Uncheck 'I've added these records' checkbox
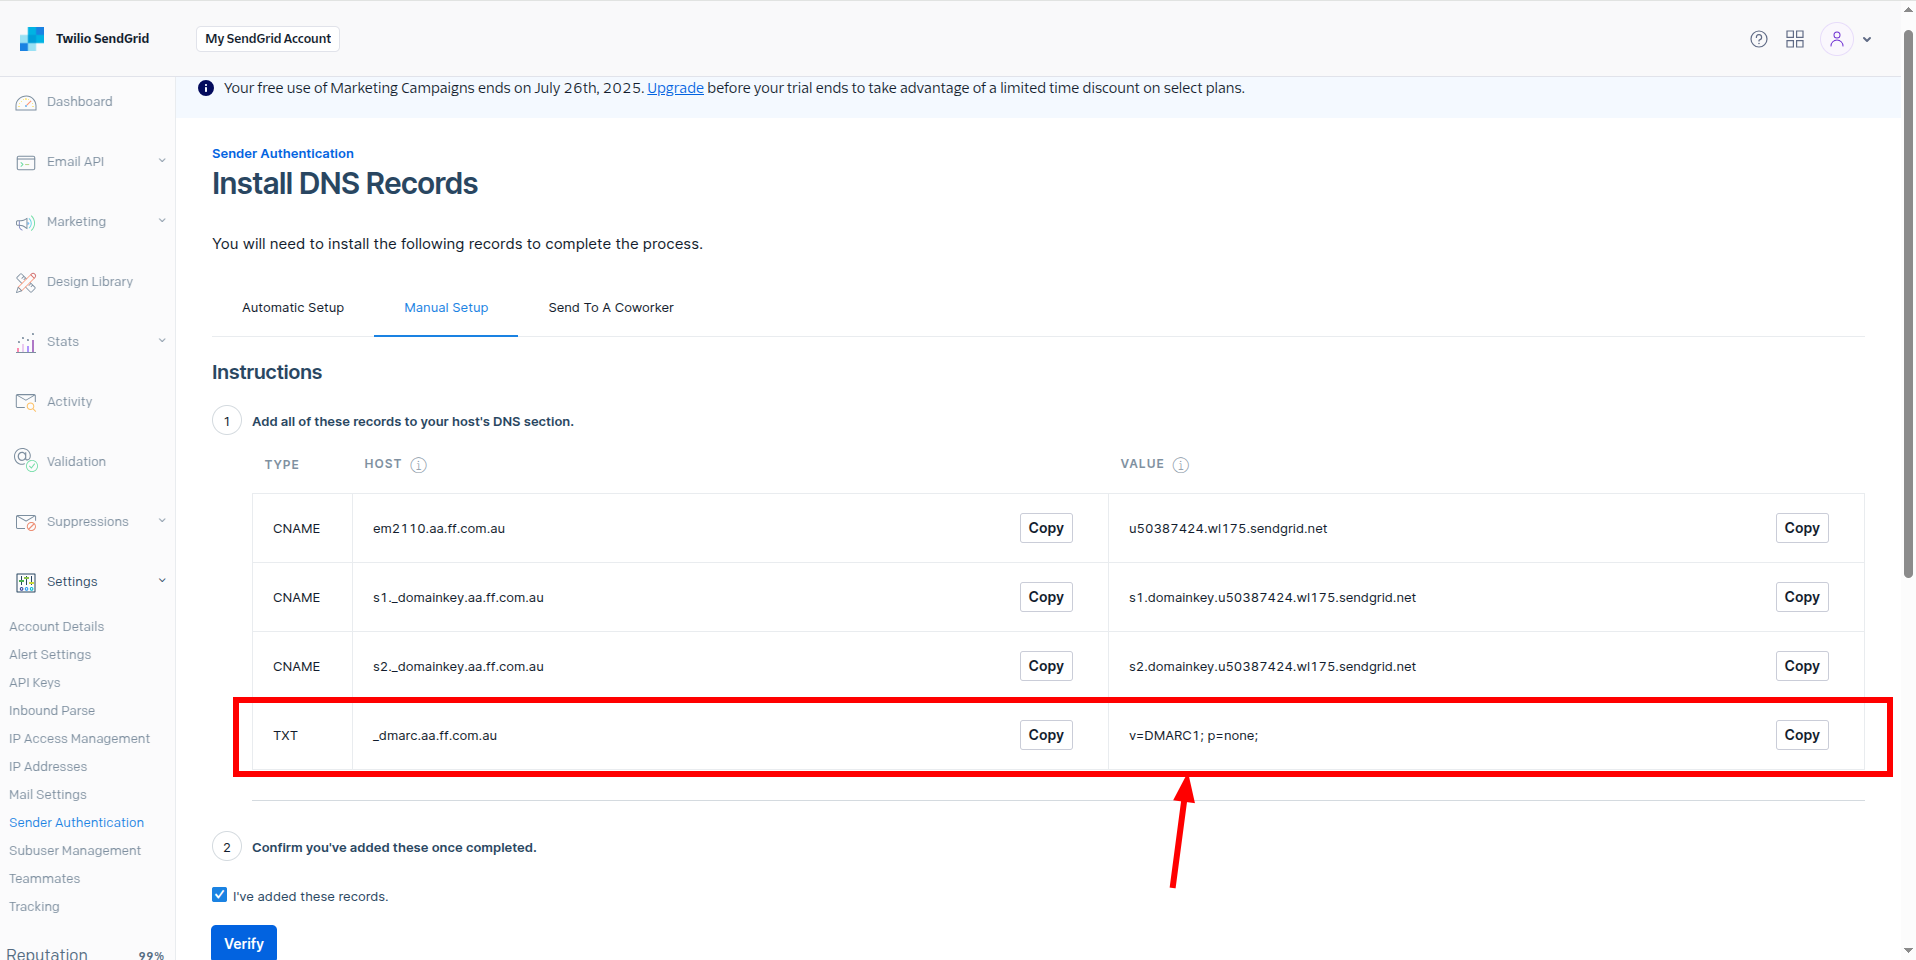 [x=220, y=895]
